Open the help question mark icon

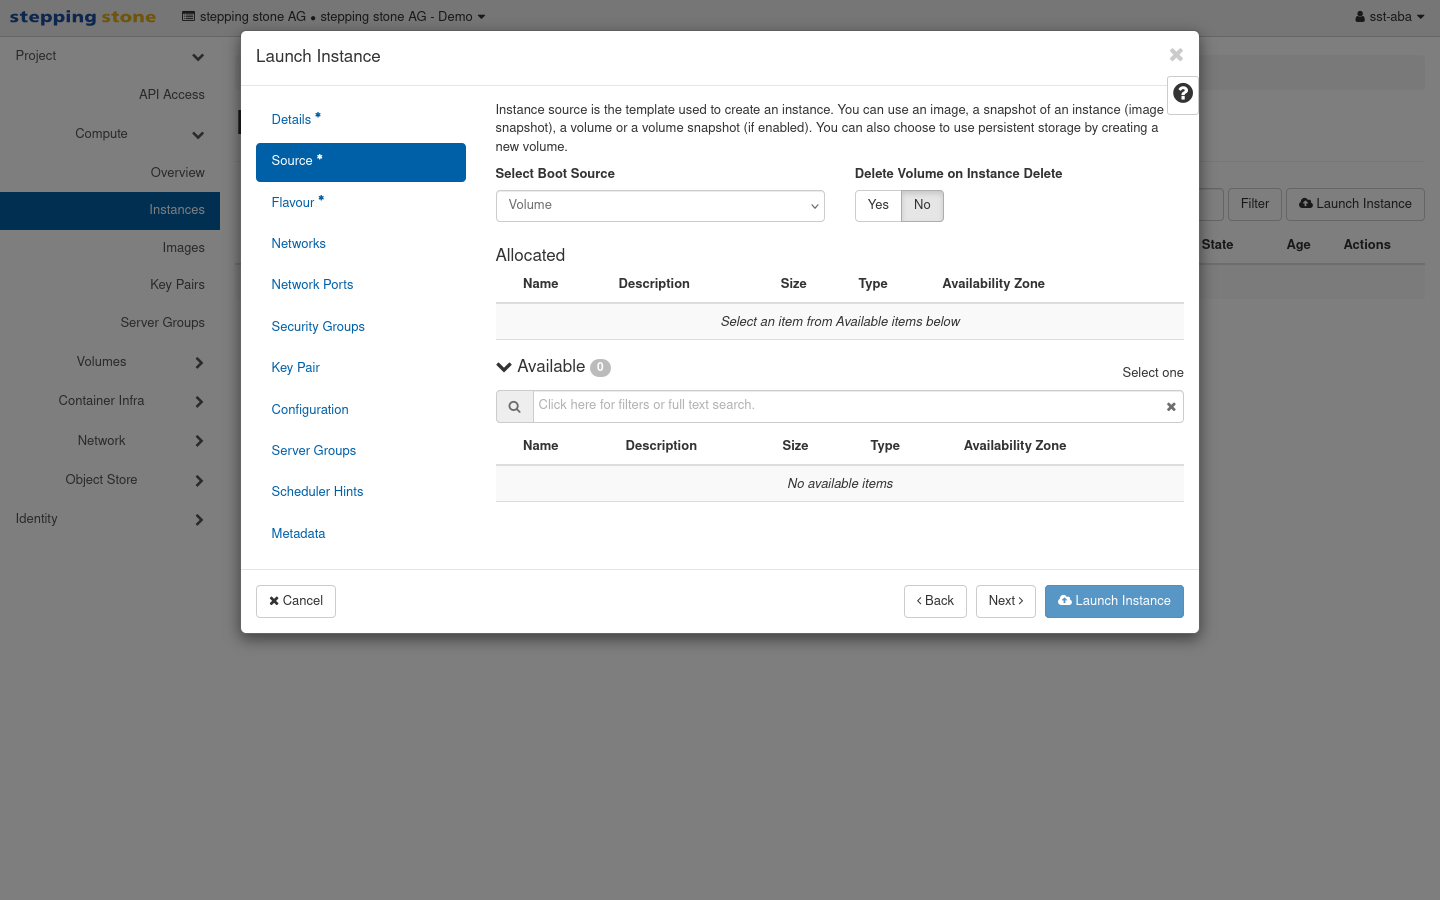point(1183,93)
